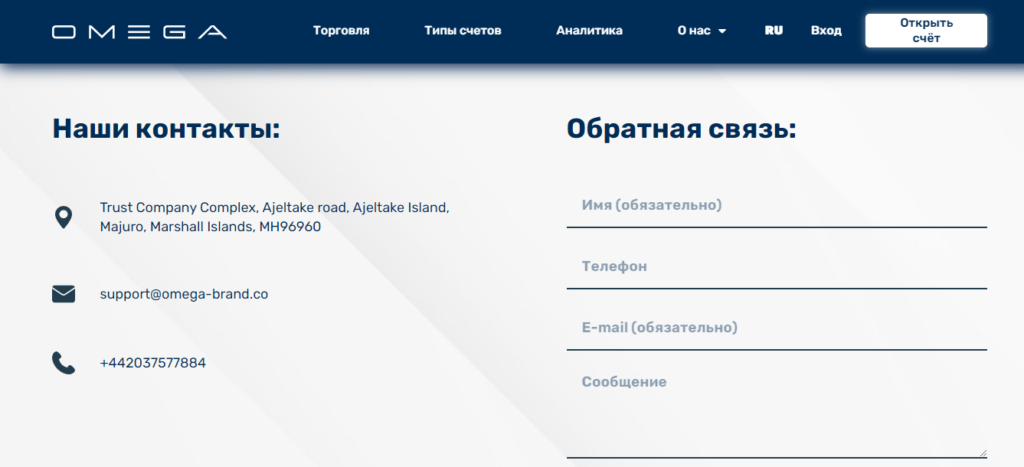This screenshot has height=467, width=1024.
Task: Expand the О нас dropdown
Action: tap(701, 31)
